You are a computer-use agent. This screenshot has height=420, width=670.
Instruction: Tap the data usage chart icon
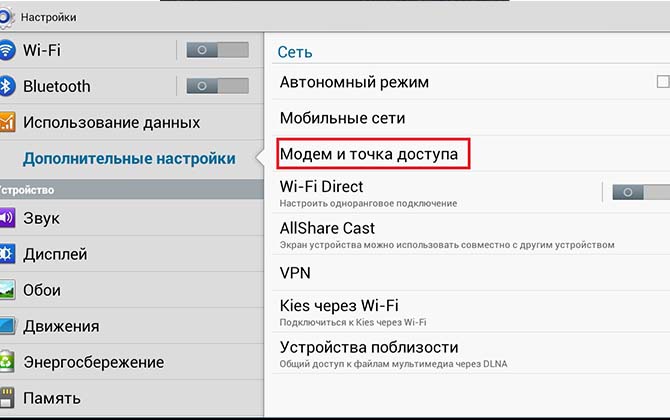(7, 122)
